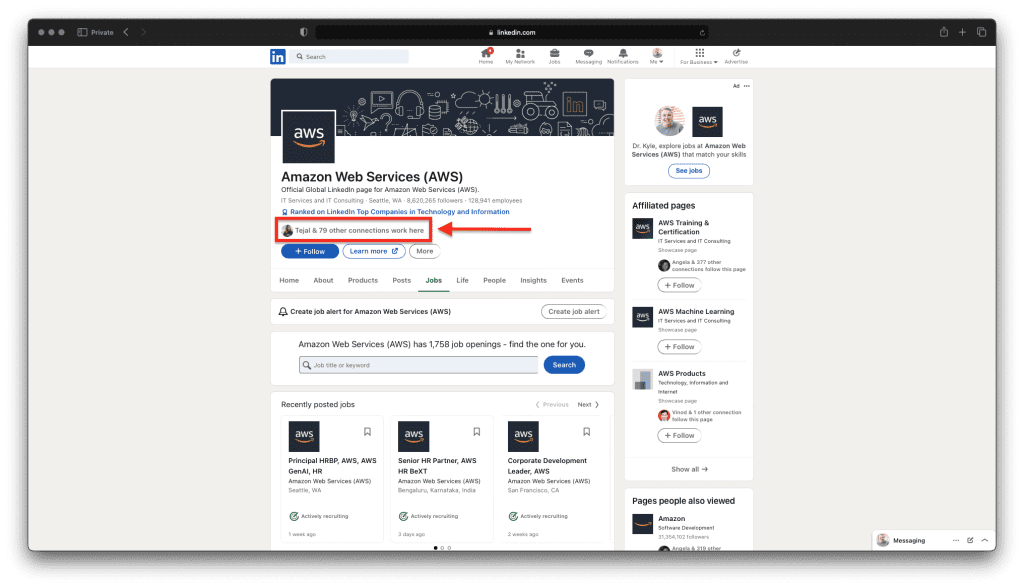
Task: Open the My Network nav icon
Action: tap(520, 56)
